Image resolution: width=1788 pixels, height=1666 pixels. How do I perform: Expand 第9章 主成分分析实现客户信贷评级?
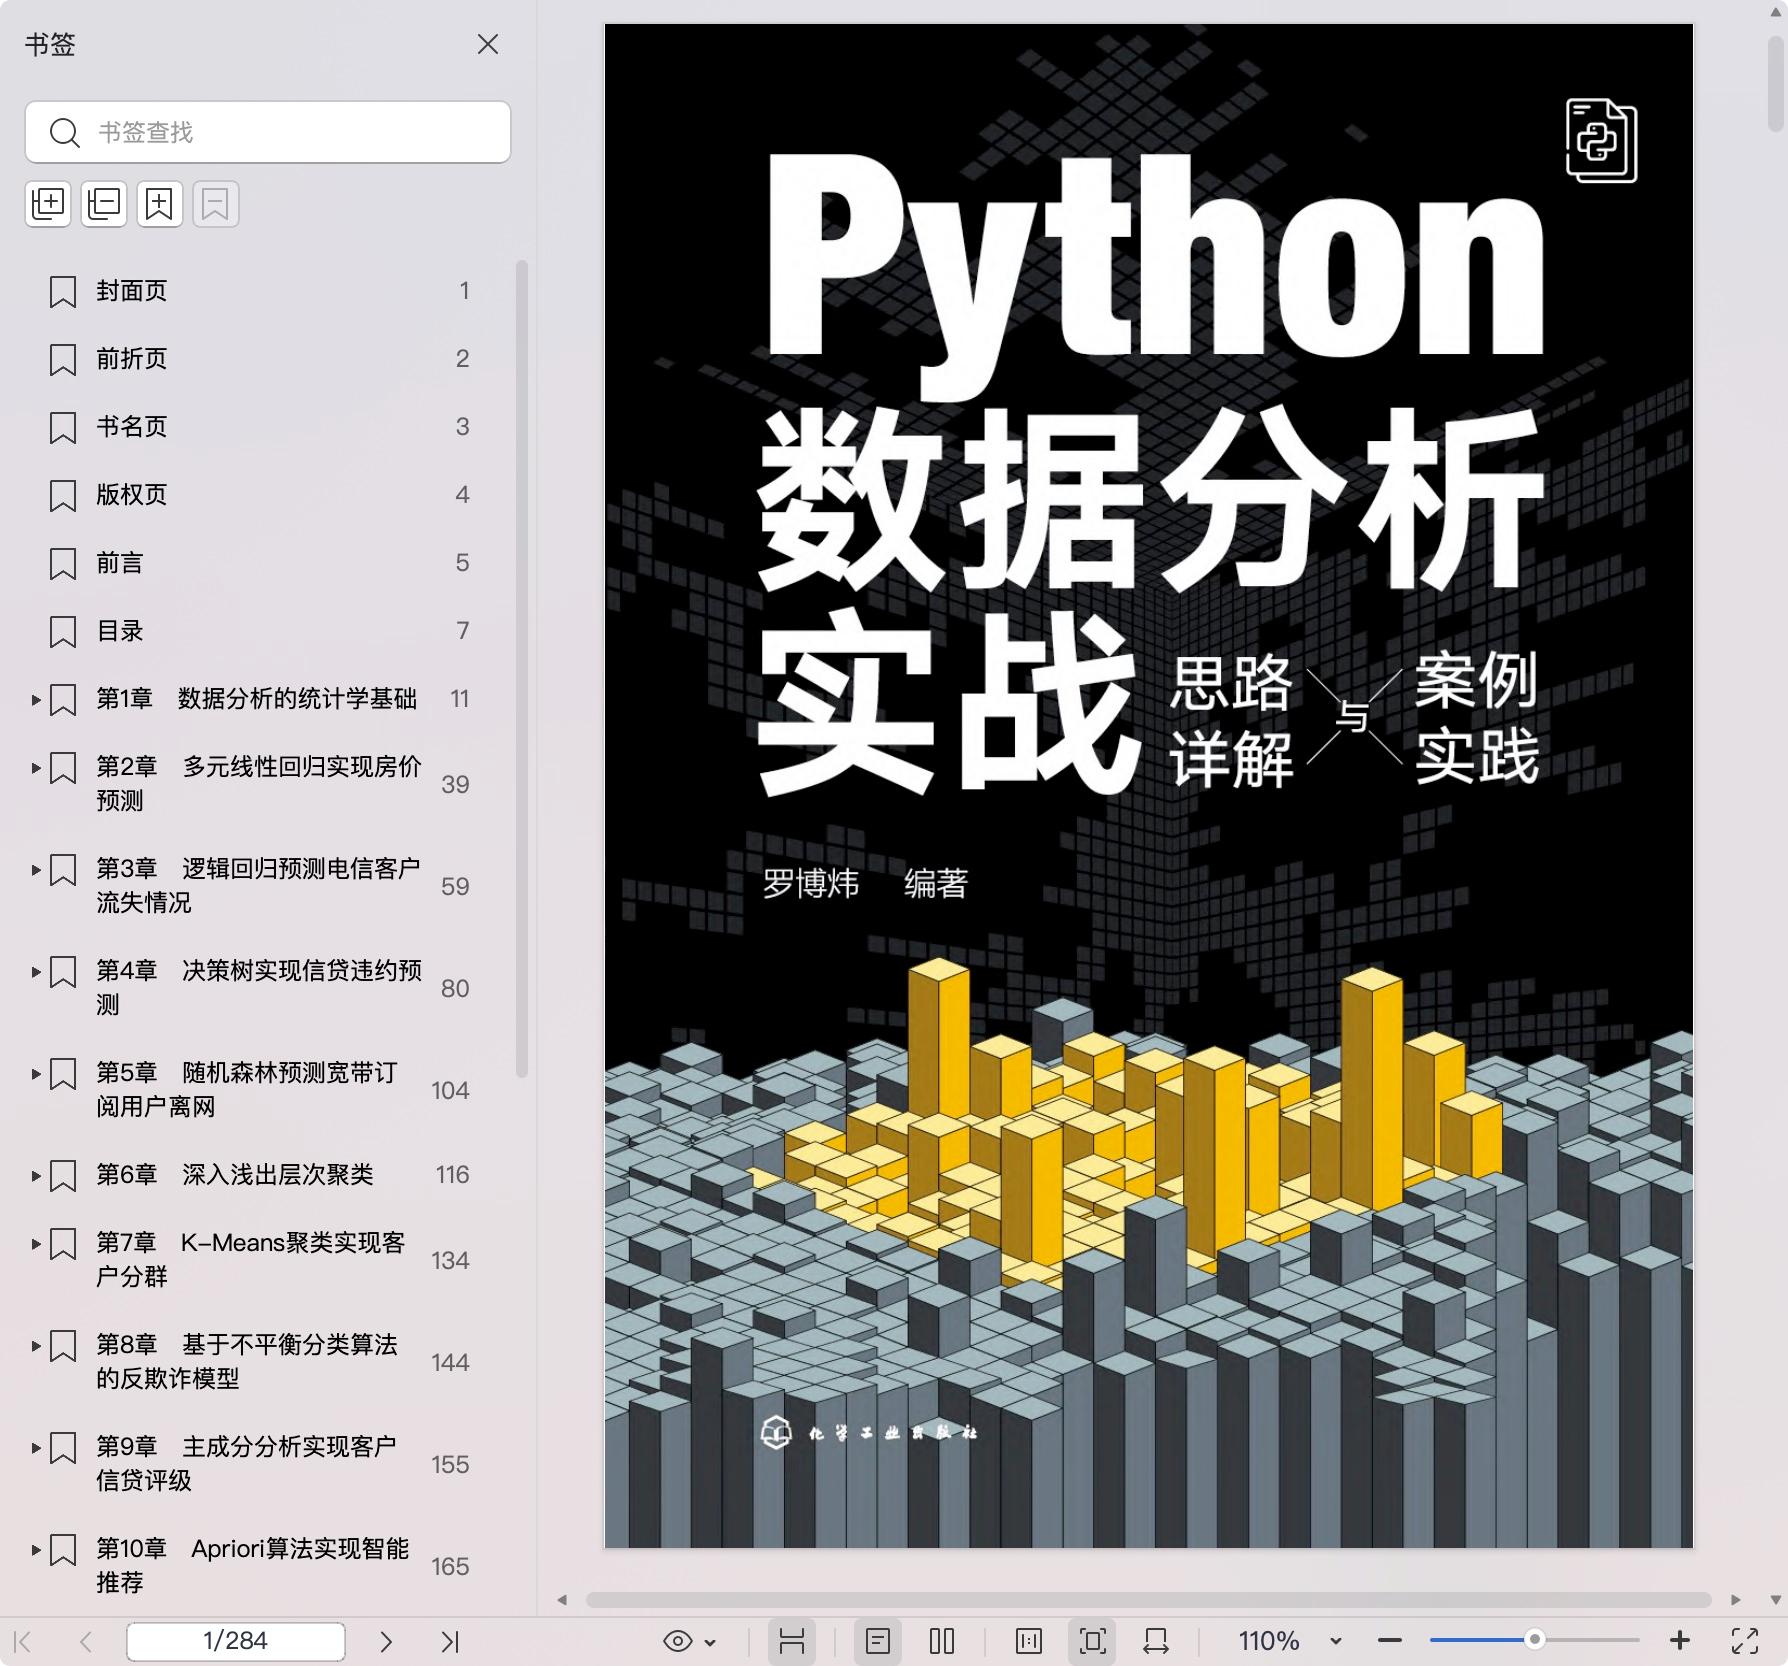coord(36,1448)
